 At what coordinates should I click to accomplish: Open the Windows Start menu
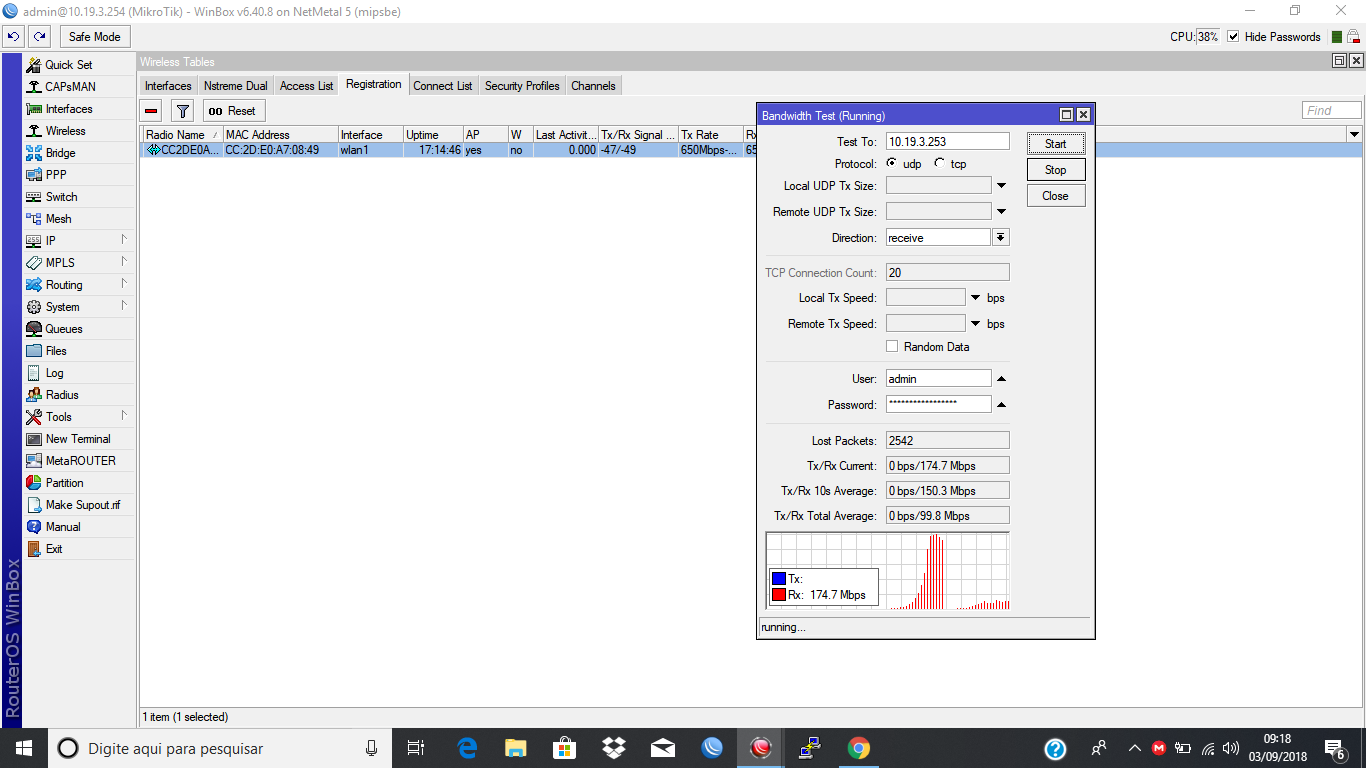pyautogui.click(x=23, y=748)
